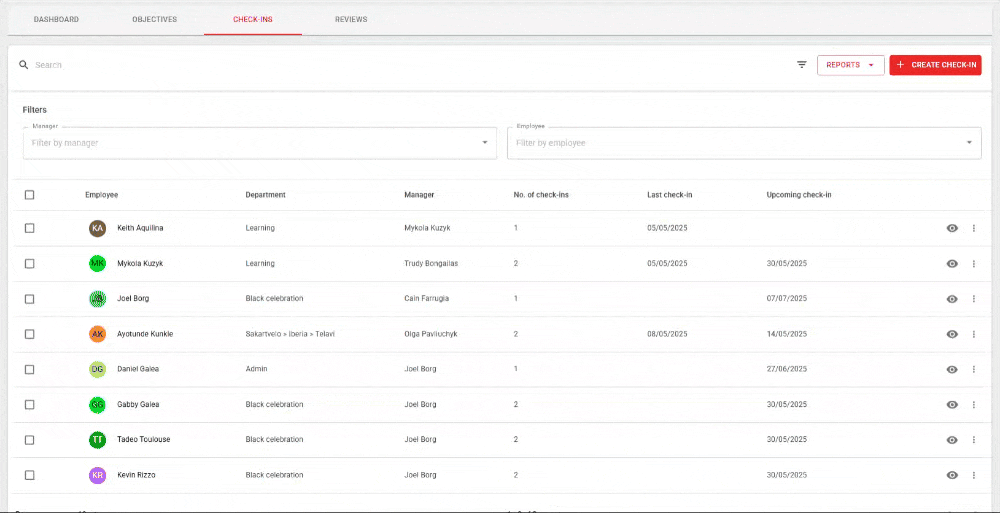Open more options for Daniel Galea row
The width and height of the screenshot is (1000, 513).
(x=973, y=369)
